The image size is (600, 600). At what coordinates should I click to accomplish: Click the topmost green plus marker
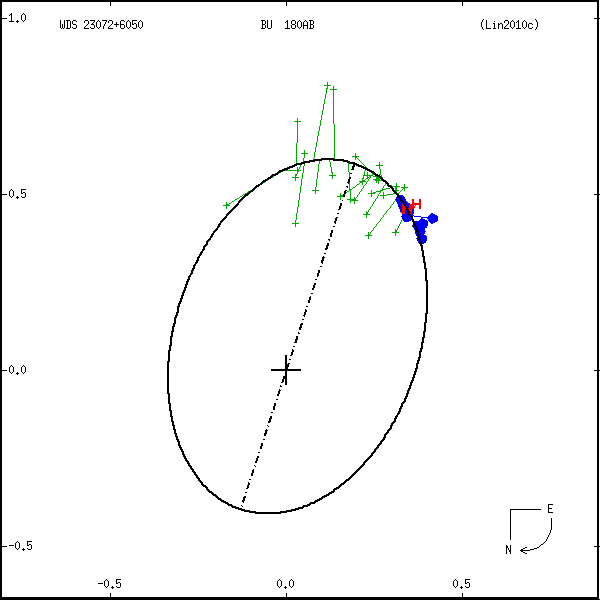tap(327, 85)
